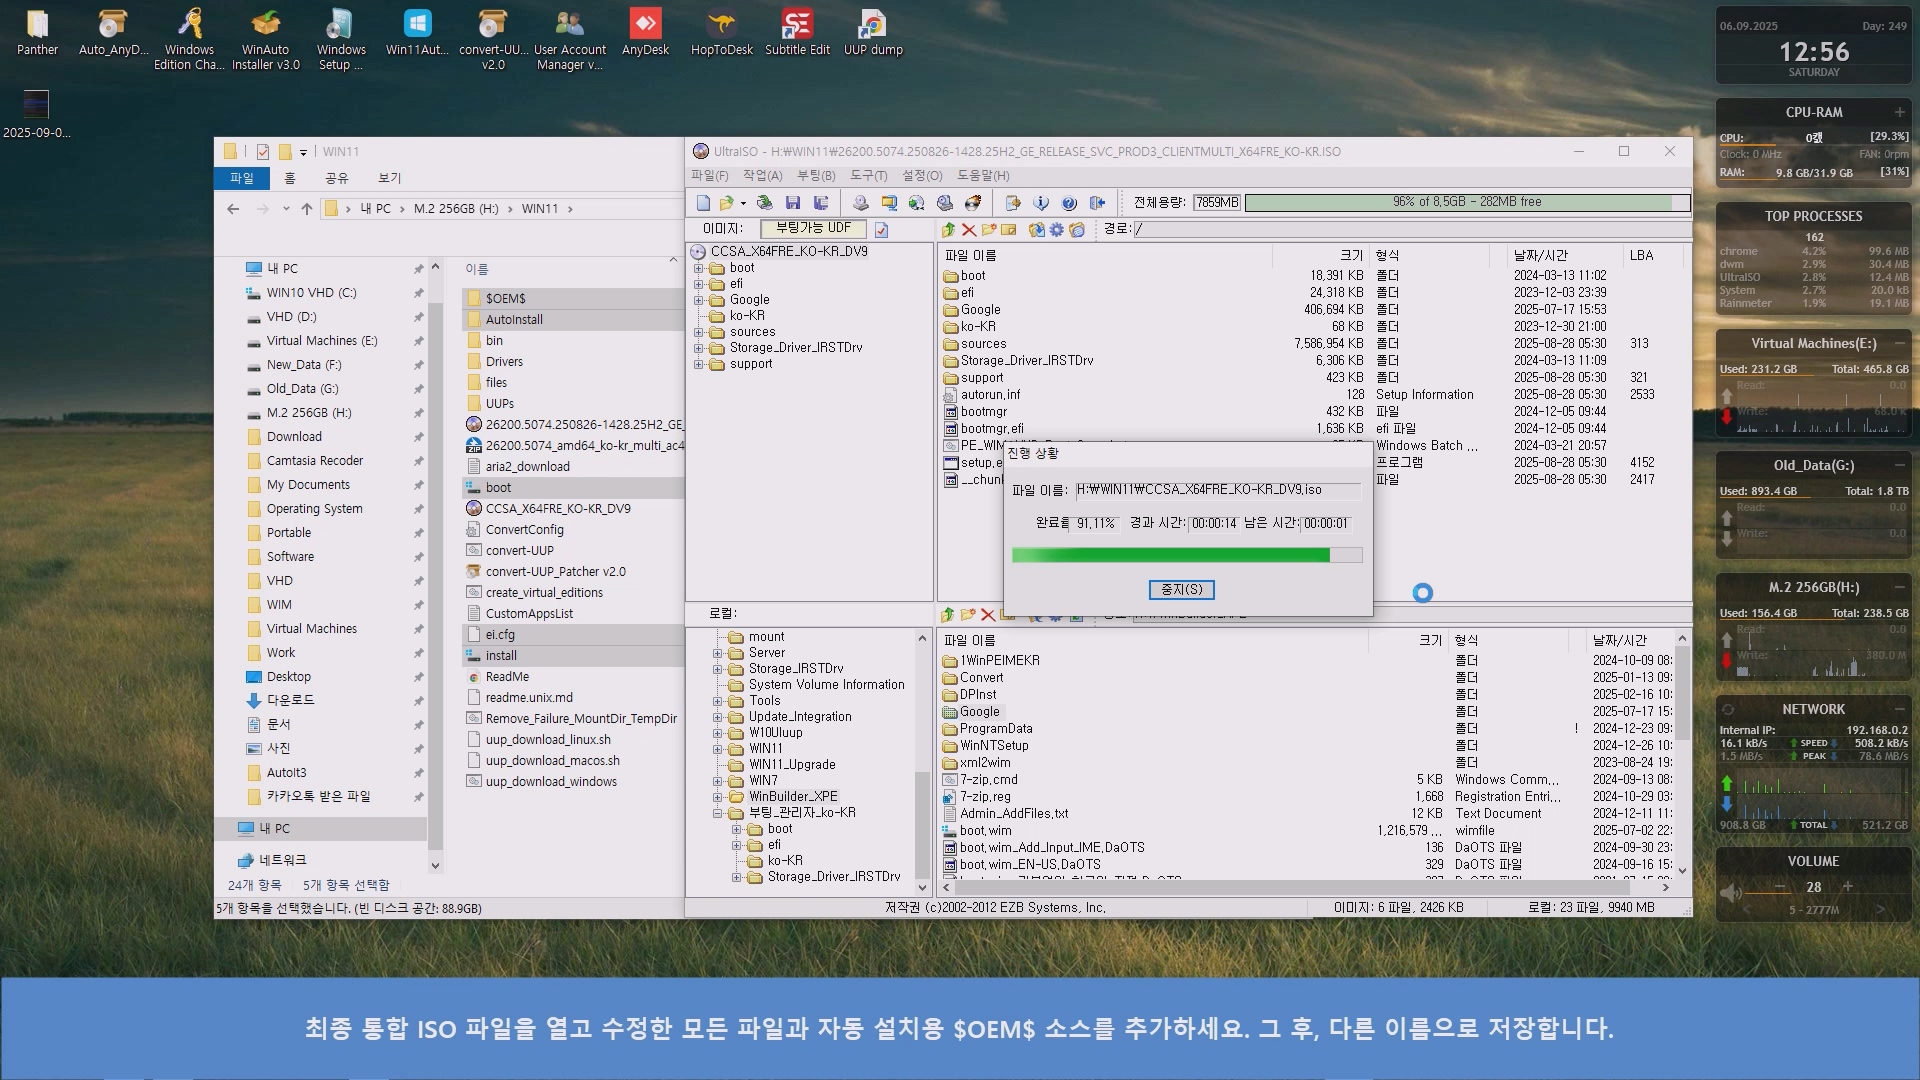Expand the boot folder in image tree
1920x1080 pixels.
(699, 268)
